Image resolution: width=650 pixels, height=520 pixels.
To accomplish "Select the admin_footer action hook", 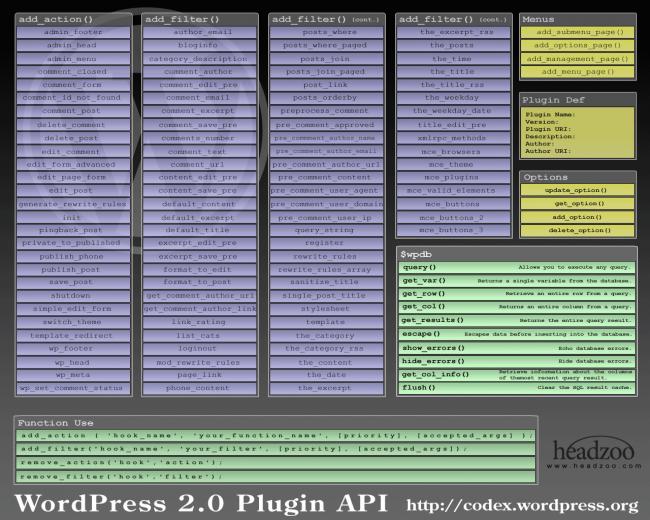I will 73,32.
